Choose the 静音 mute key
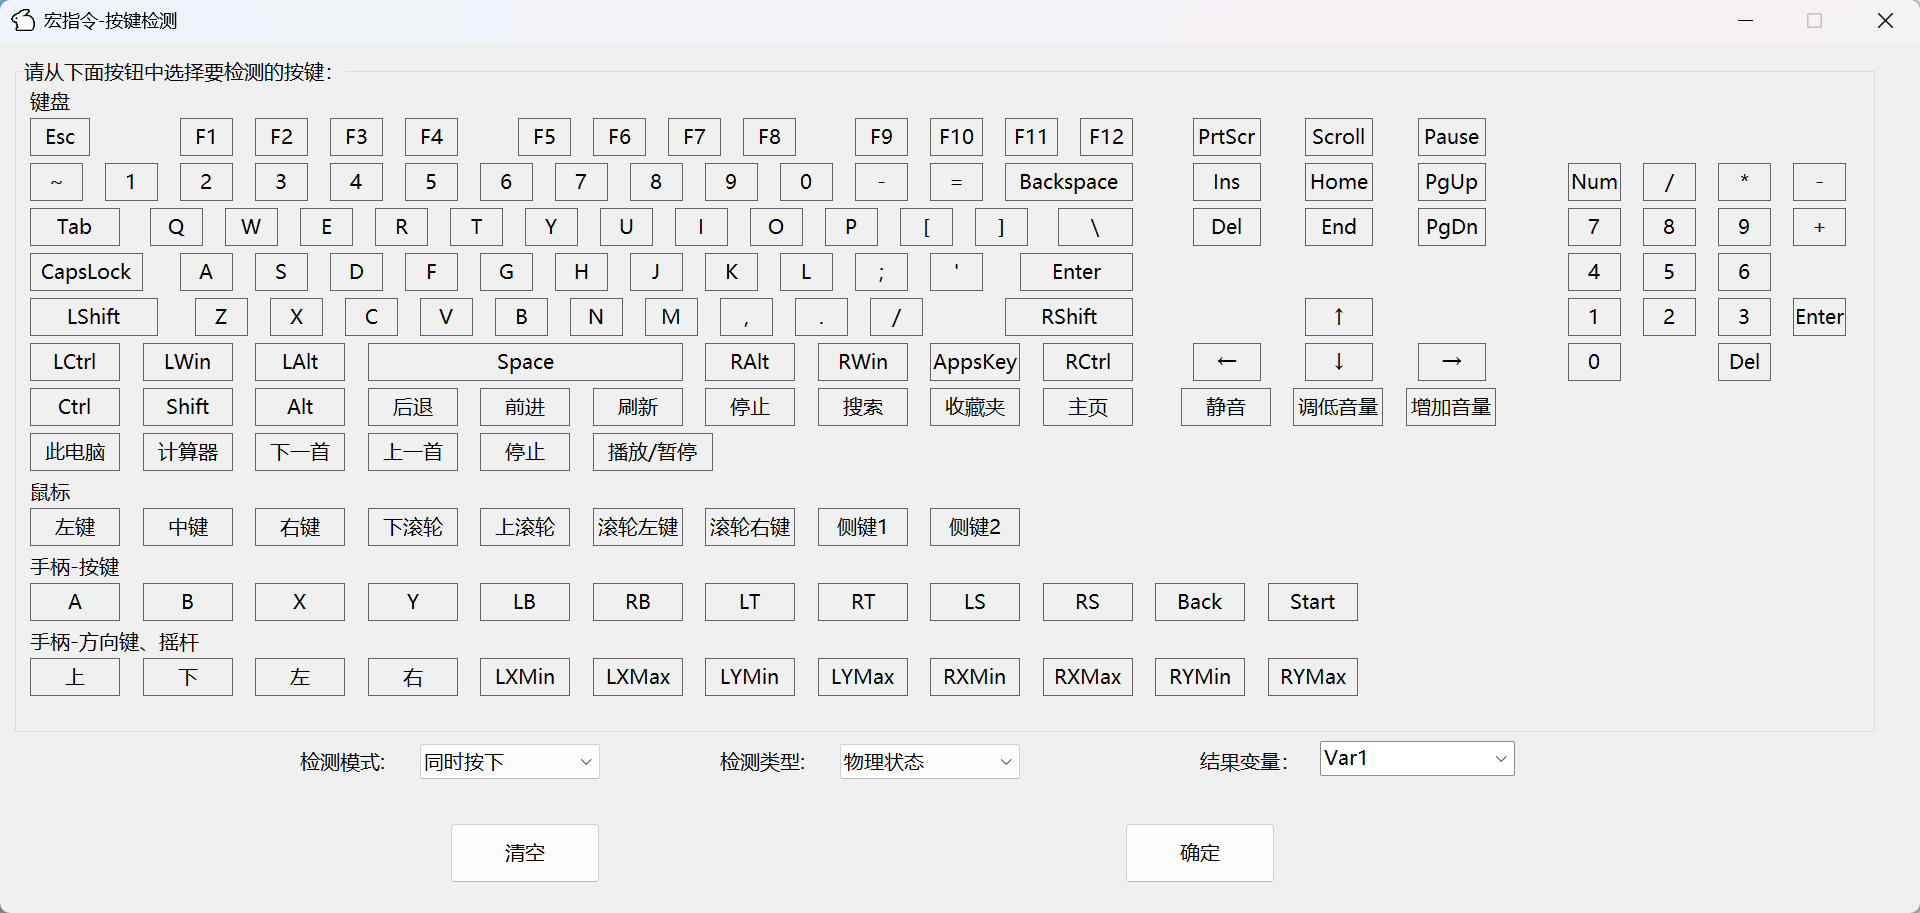This screenshot has width=1920, height=913. (x=1226, y=407)
